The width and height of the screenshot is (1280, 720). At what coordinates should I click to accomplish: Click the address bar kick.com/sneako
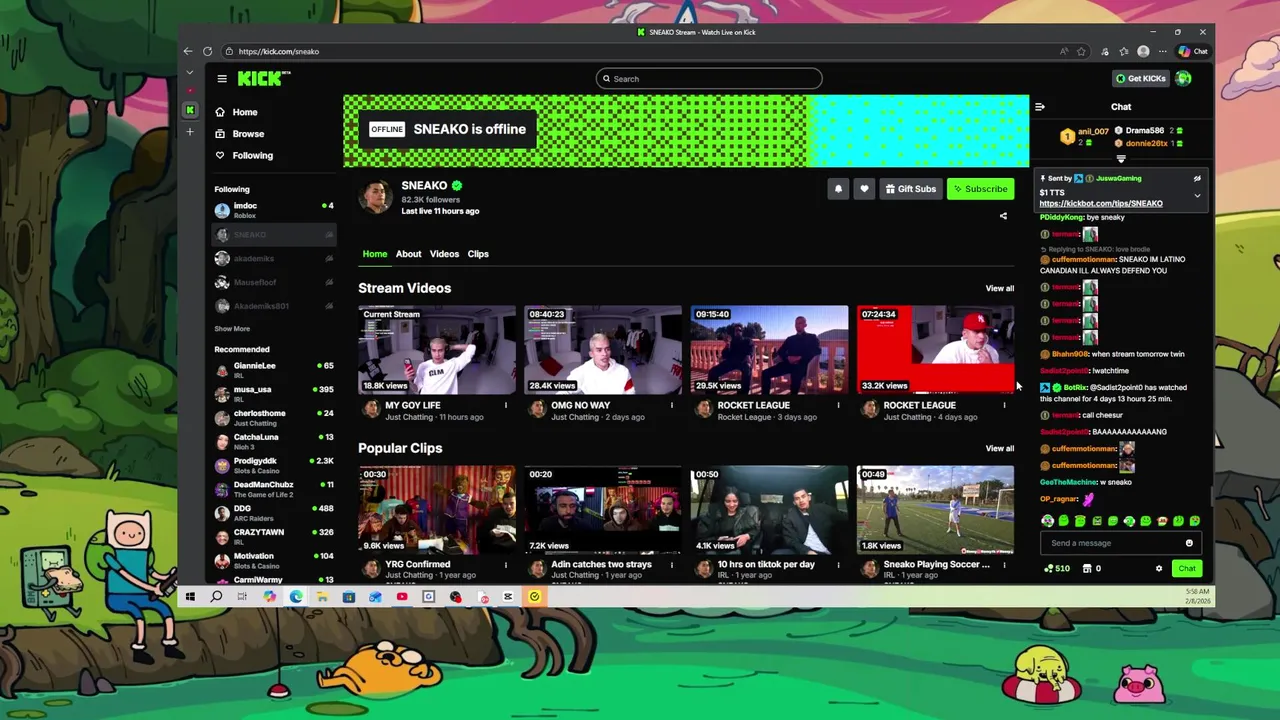coord(640,51)
